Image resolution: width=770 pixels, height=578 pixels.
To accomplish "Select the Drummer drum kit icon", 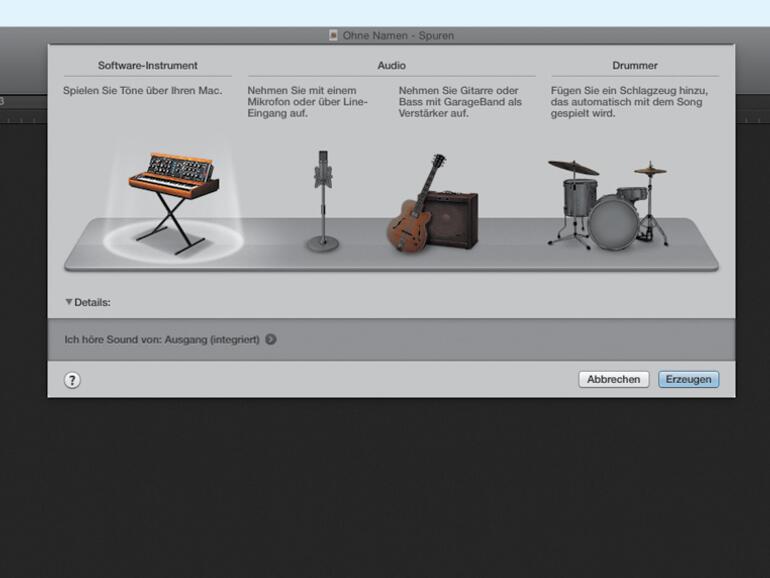I will pyautogui.click(x=608, y=205).
